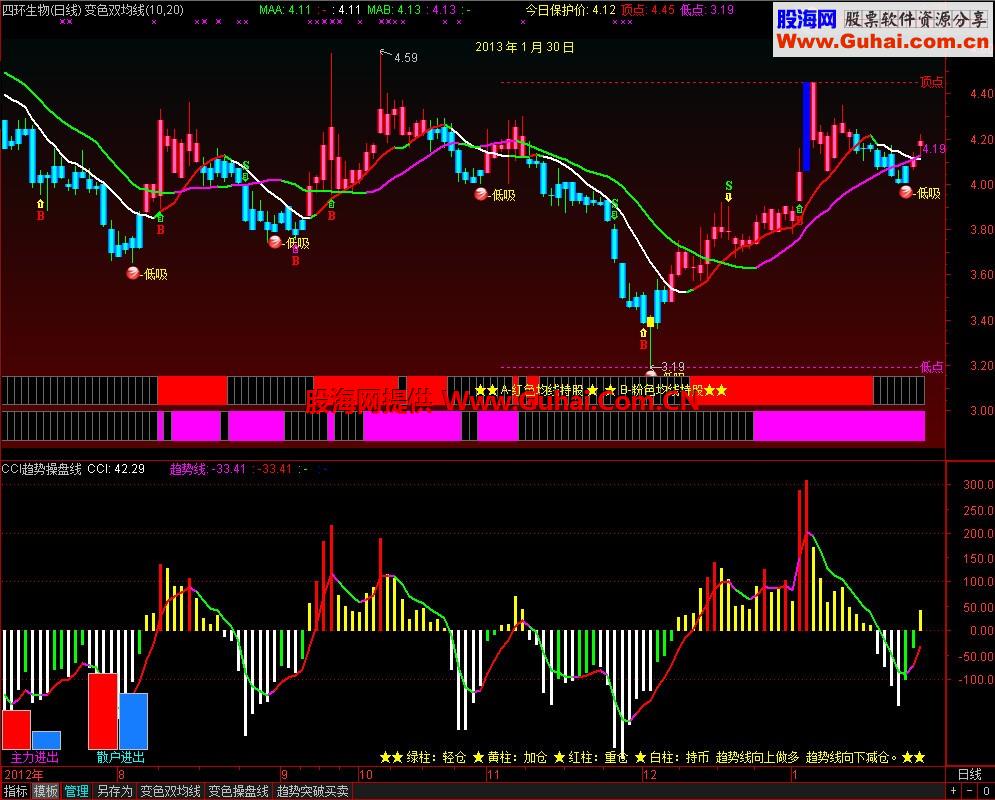Click the blue 散户进出 legend bar
The width and height of the screenshot is (995, 800).
click(x=133, y=721)
